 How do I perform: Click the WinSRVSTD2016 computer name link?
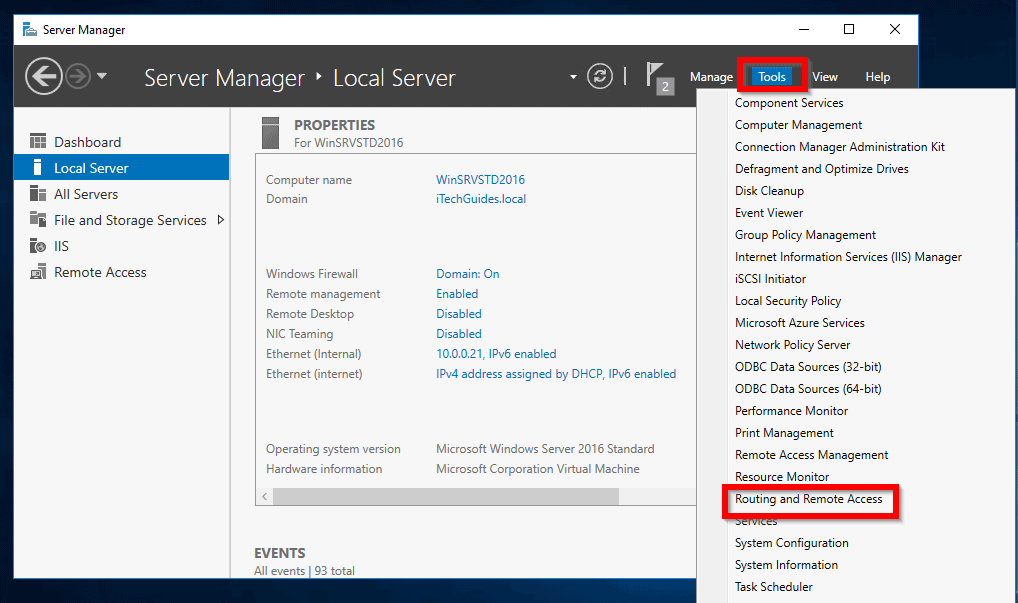(x=480, y=180)
